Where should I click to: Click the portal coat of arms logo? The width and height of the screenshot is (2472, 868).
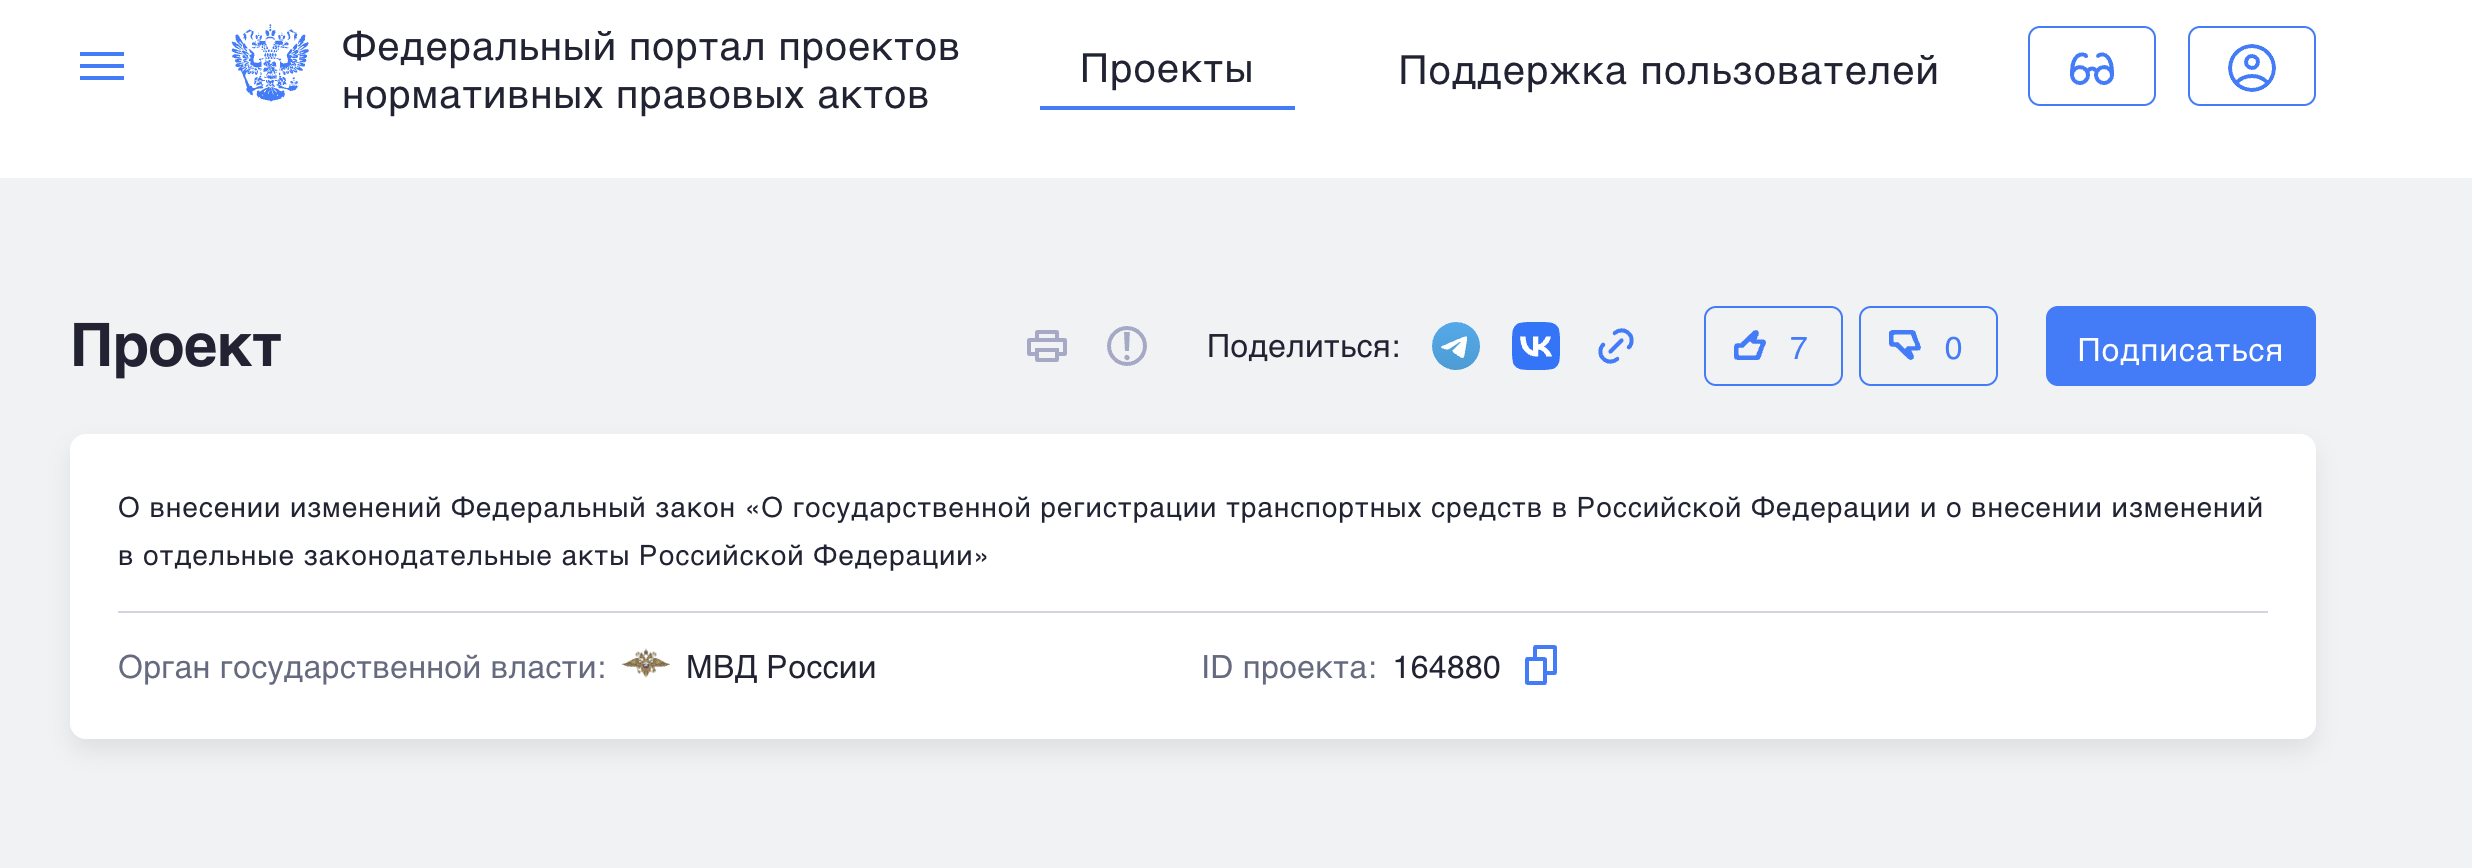(x=267, y=66)
